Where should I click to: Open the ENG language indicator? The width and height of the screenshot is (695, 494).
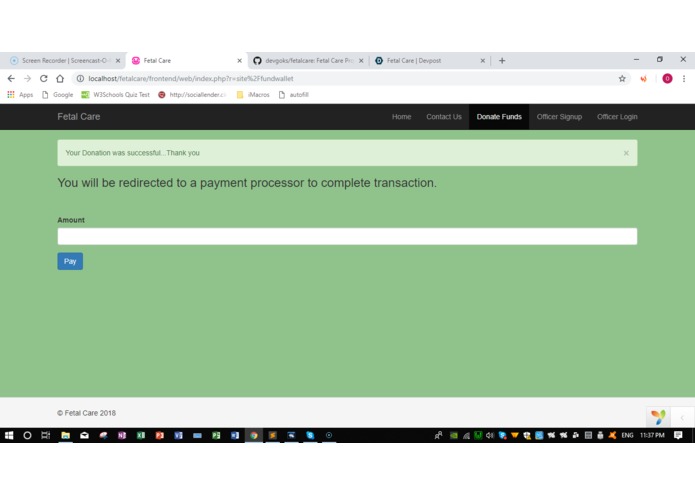click(627, 435)
